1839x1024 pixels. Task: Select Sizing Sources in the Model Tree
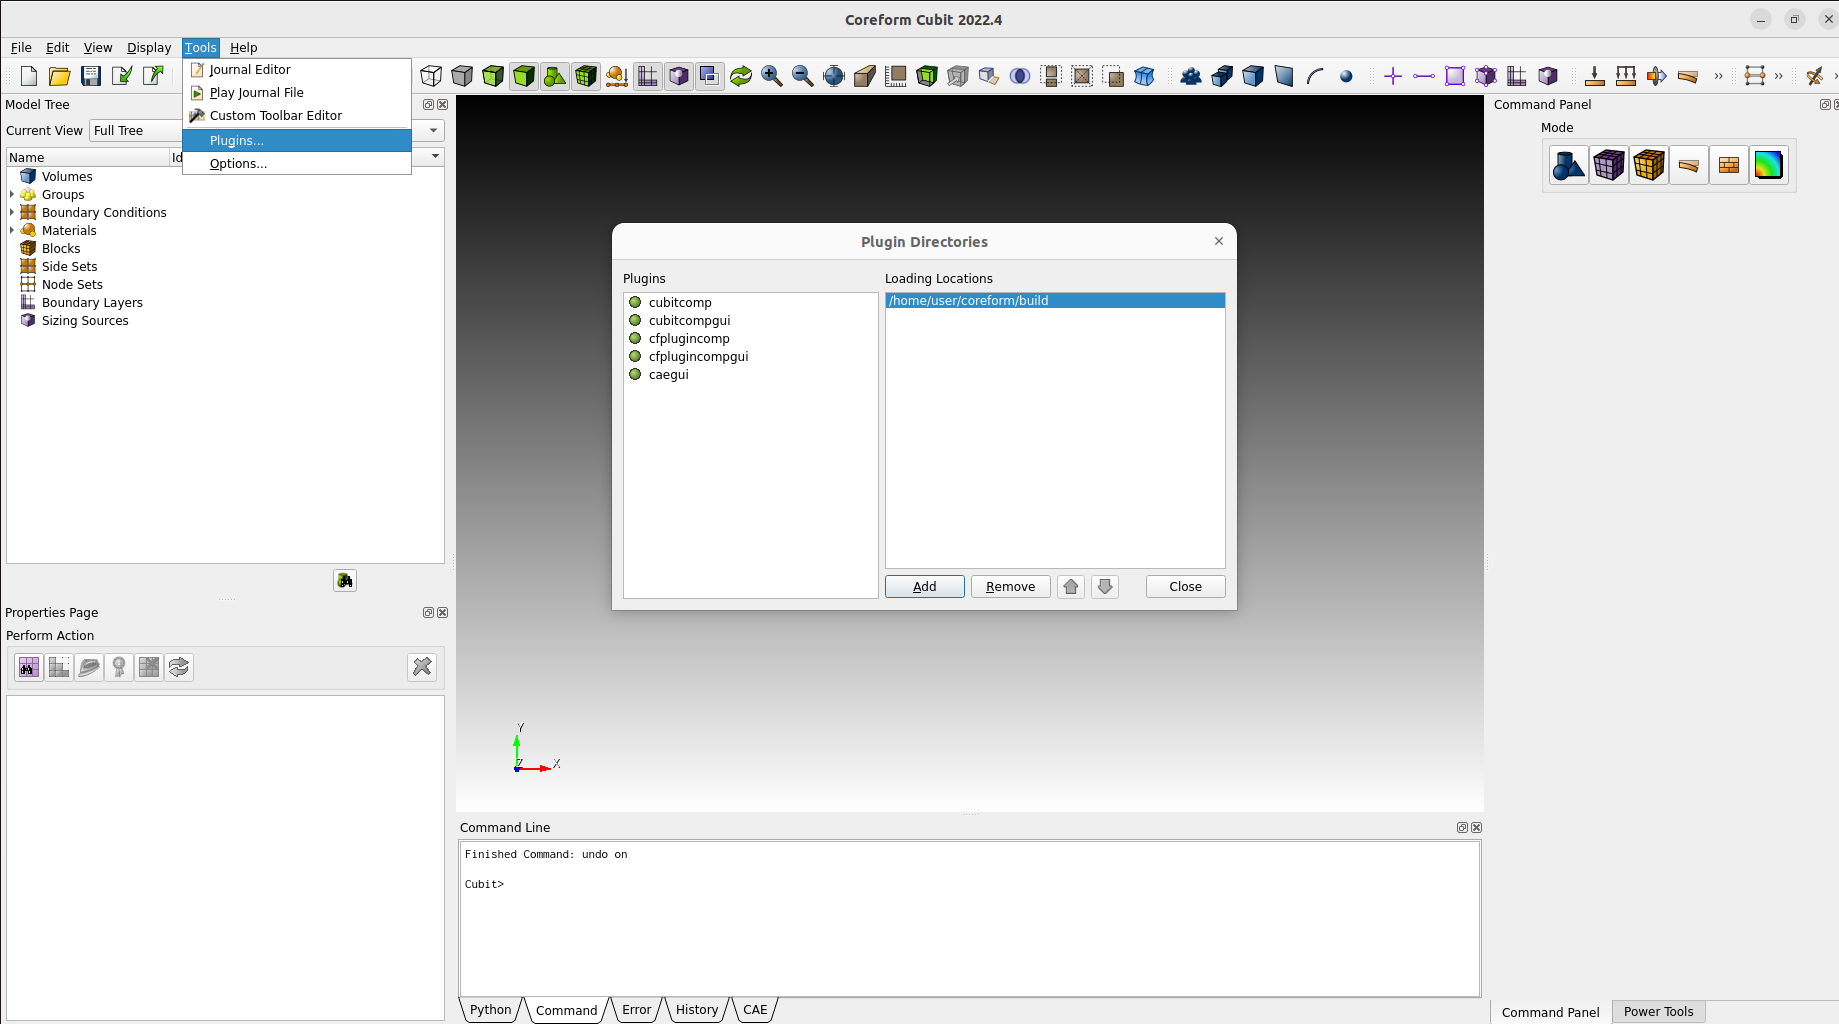[85, 320]
